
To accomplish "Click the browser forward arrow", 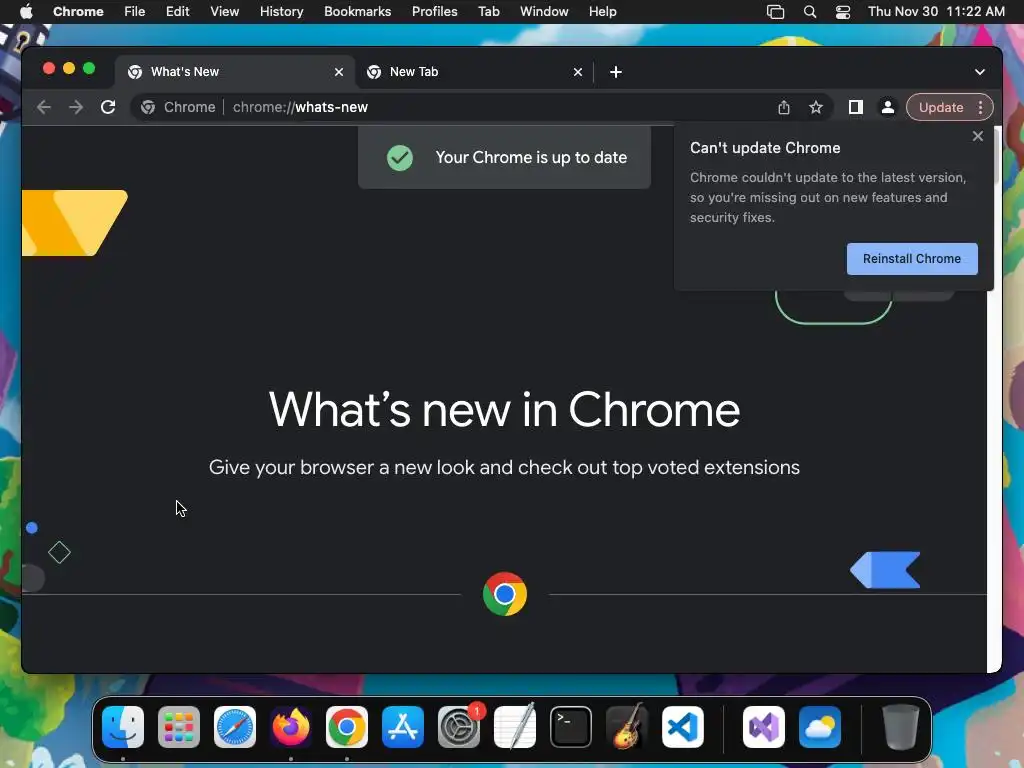I will click(76, 107).
